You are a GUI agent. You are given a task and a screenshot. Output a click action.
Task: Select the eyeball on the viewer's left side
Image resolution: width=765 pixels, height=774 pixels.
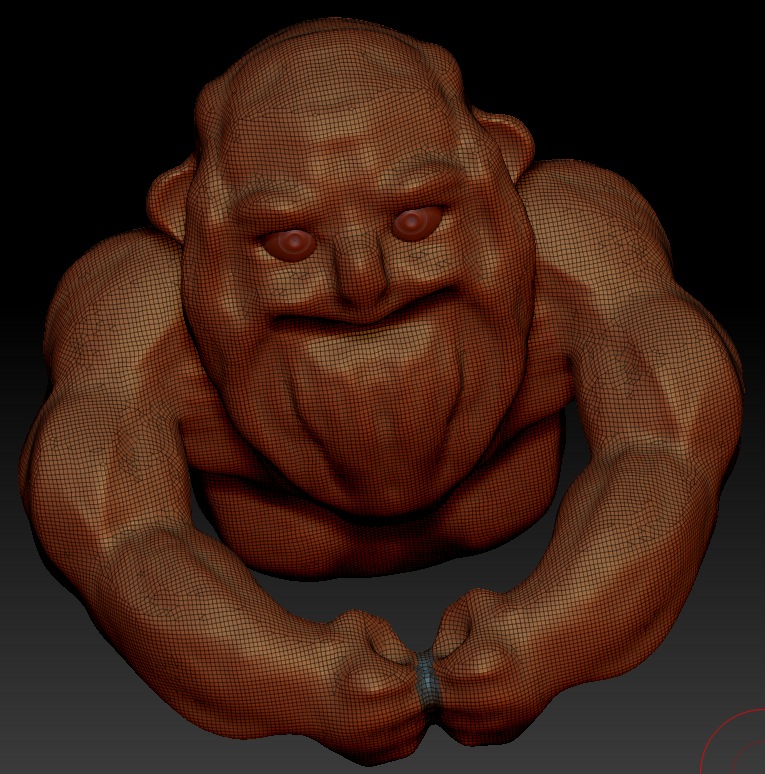(x=290, y=245)
